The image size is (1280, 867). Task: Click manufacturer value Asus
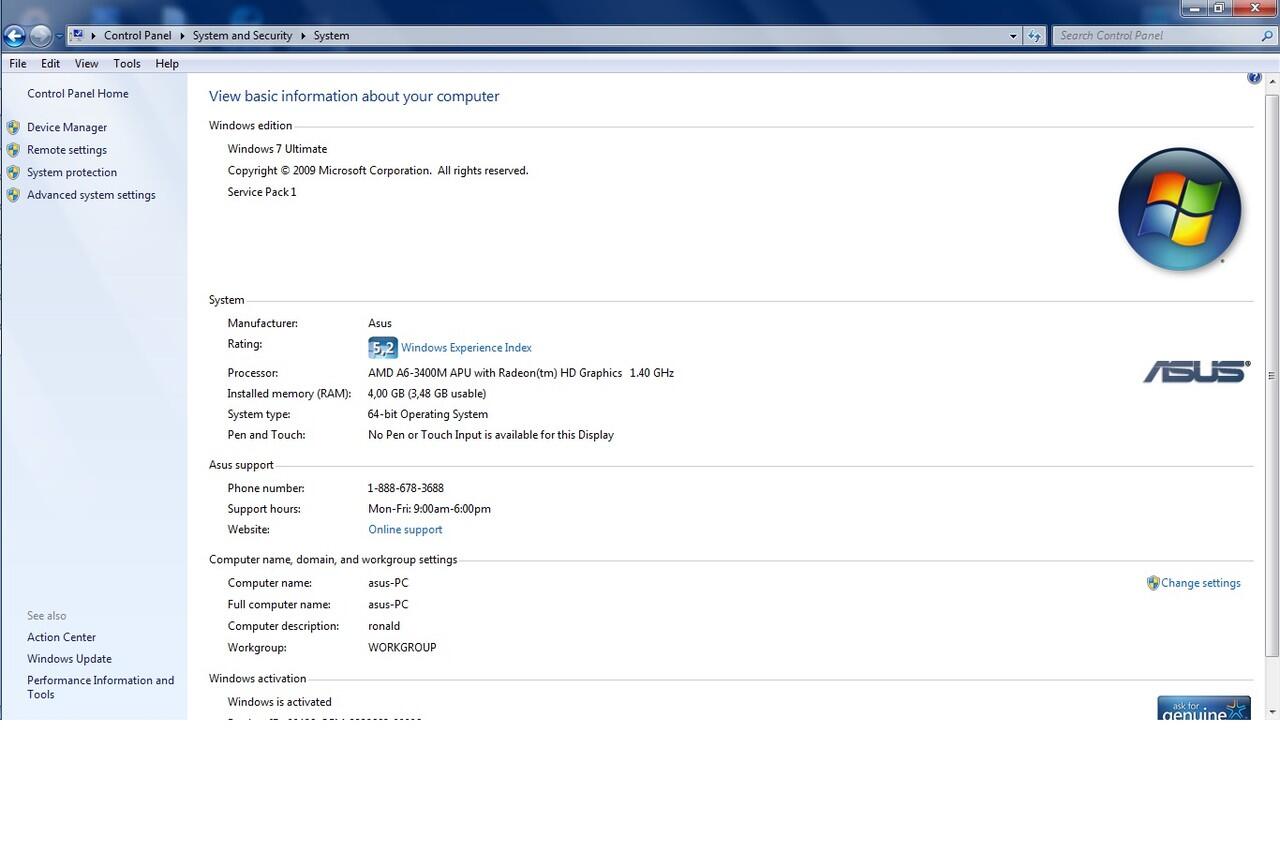380,323
